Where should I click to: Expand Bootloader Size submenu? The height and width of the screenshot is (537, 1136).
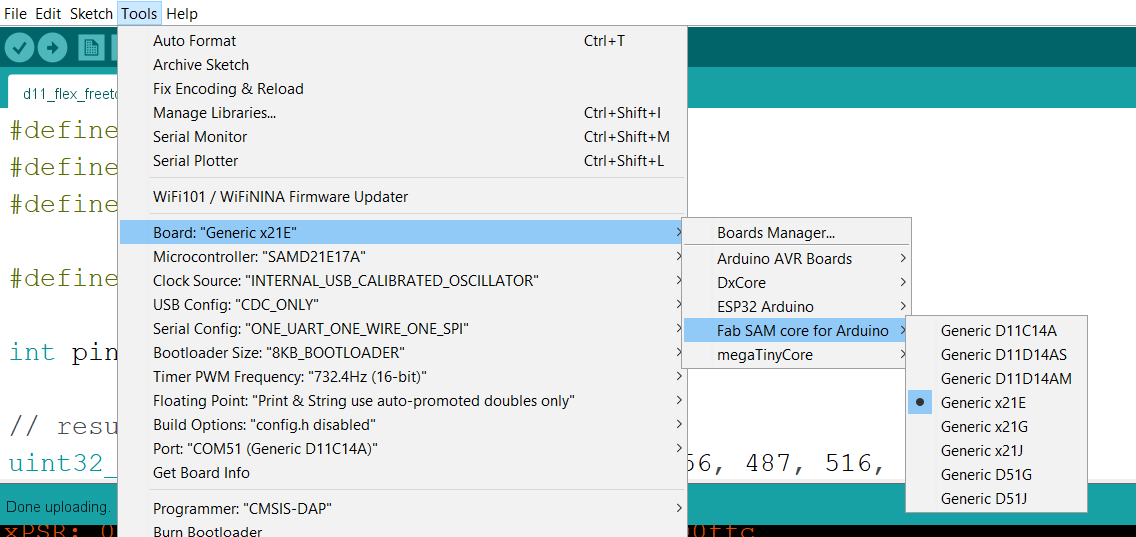402,353
